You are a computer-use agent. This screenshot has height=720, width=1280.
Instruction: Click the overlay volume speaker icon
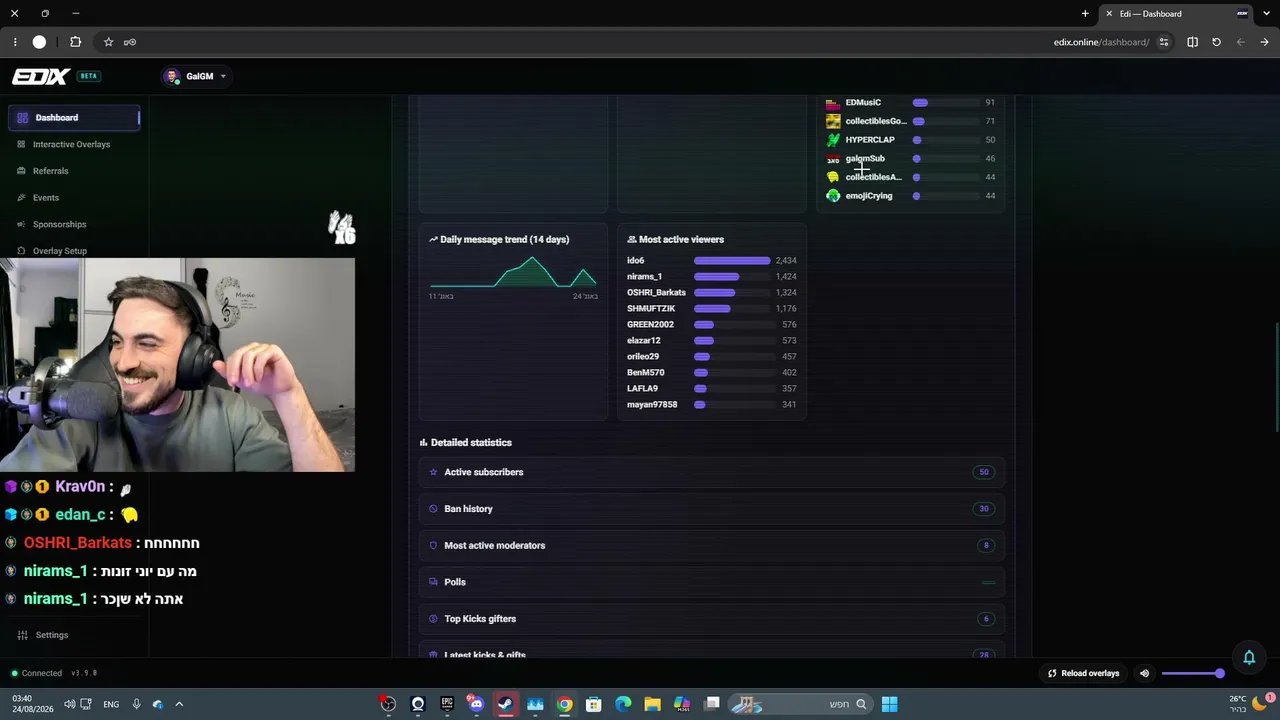[x=1145, y=673]
